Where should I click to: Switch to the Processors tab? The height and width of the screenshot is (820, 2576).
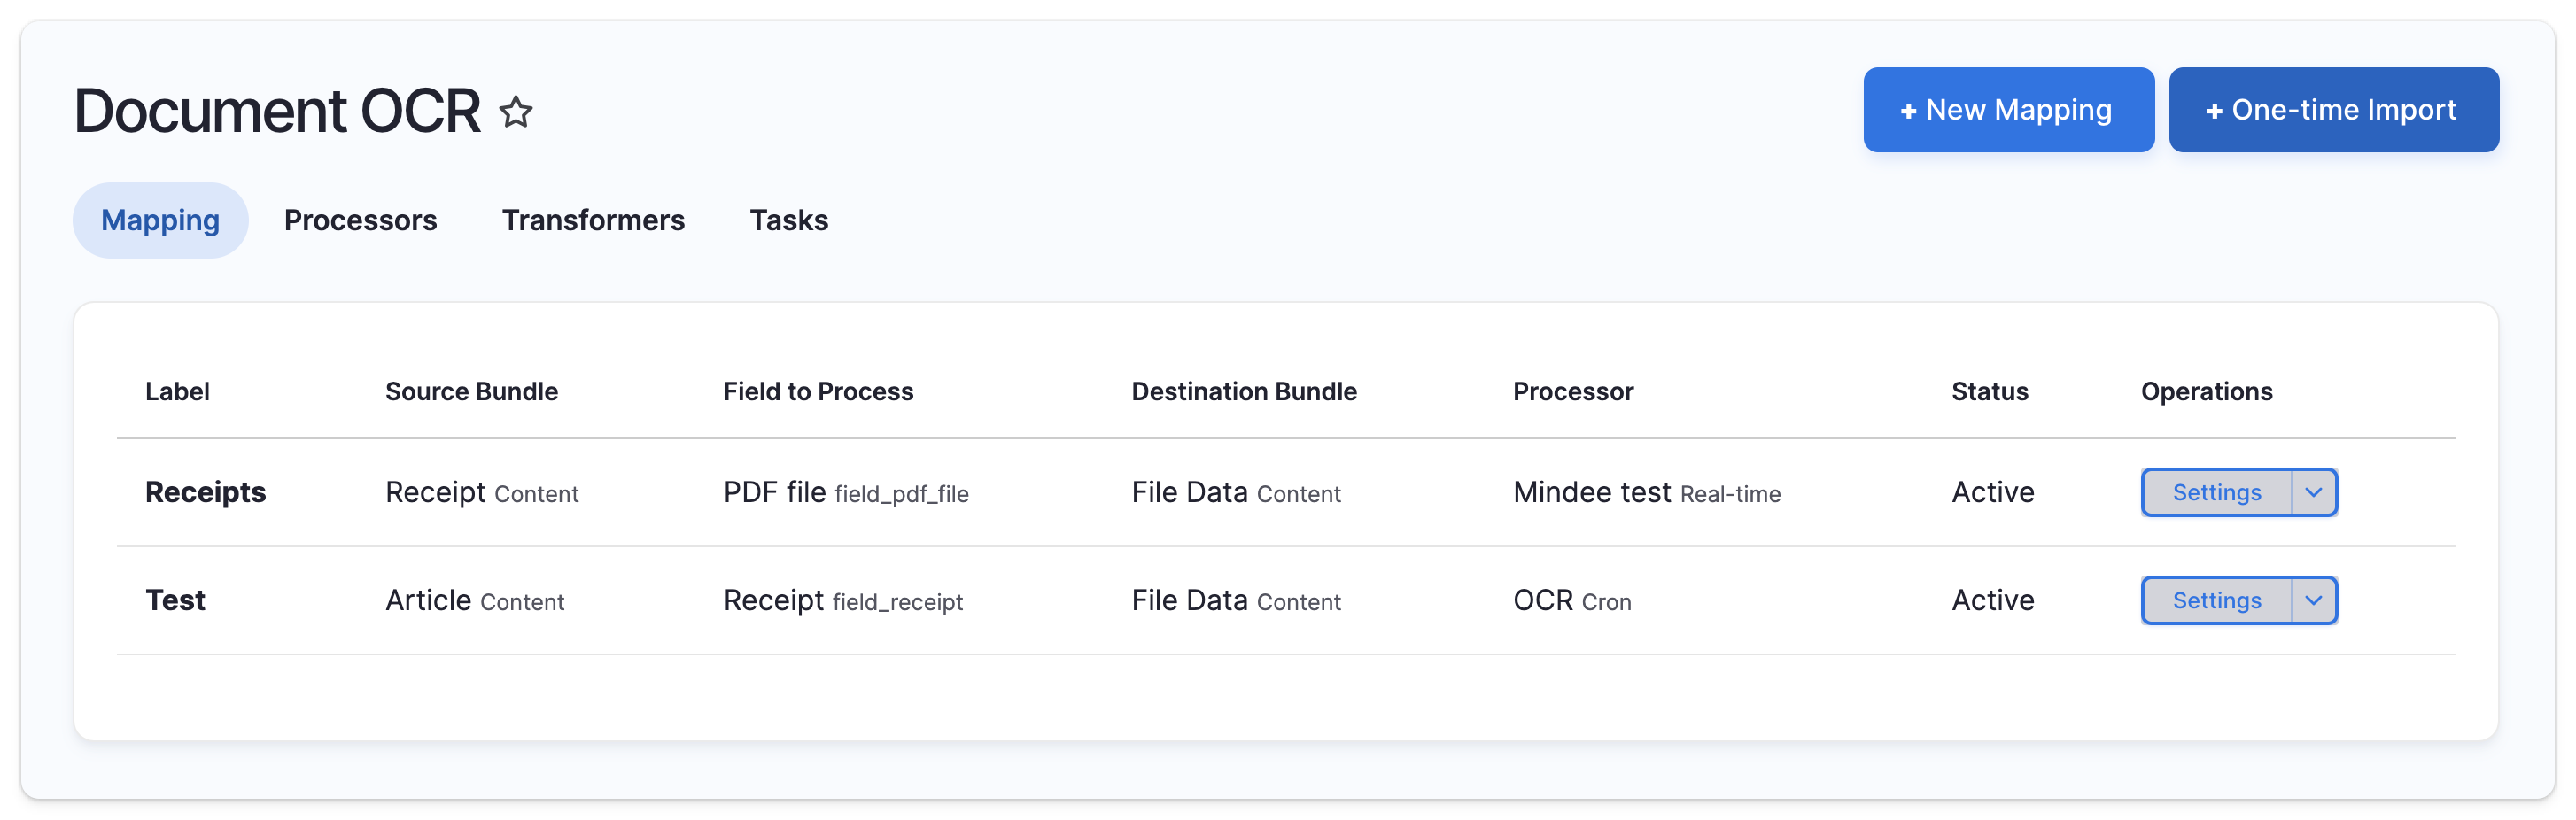pyautogui.click(x=360, y=220)
